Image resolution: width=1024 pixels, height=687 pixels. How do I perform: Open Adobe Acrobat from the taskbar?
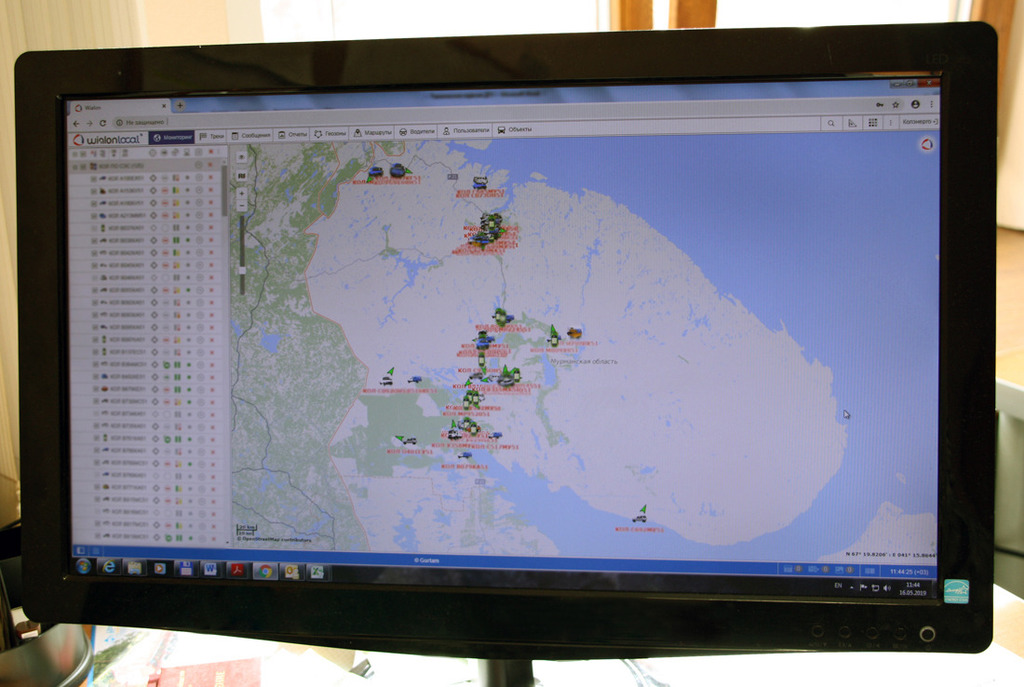point(236,570)
